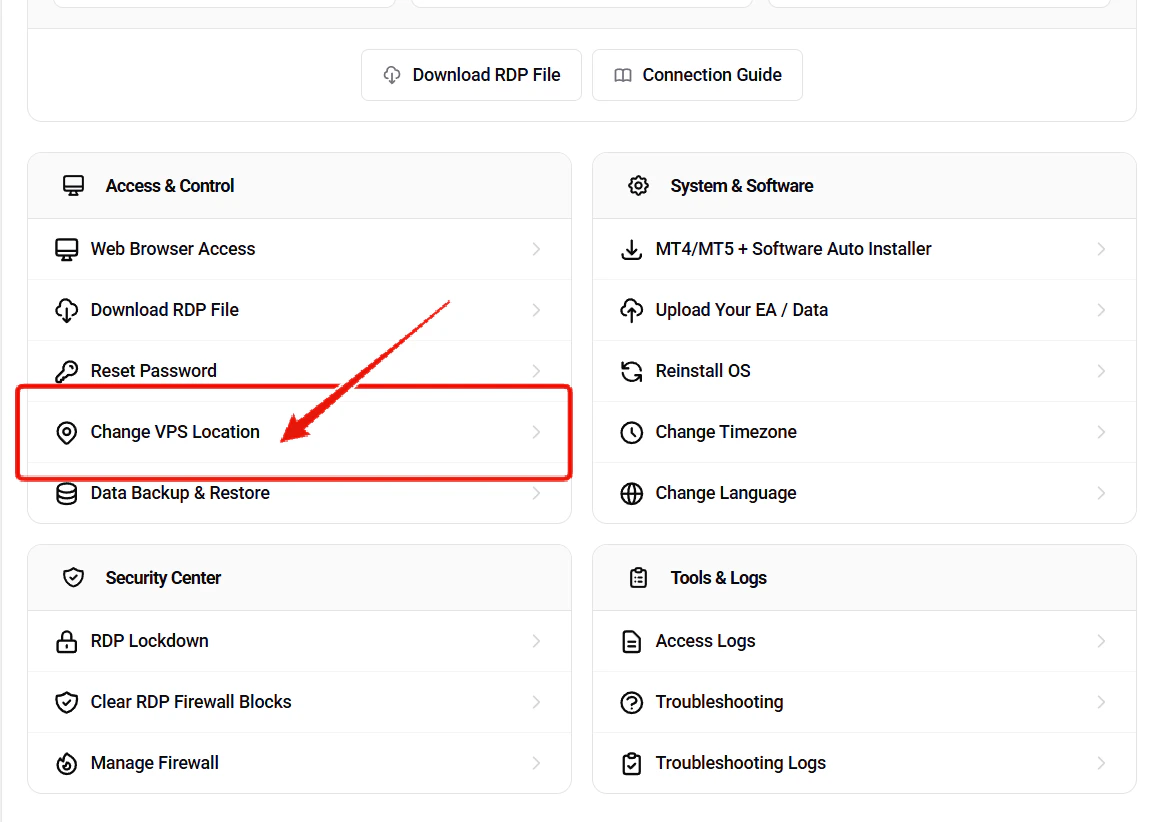Click the Upload Your EA cloud icon
1157x822 pixels.
(x=631, y=310)
